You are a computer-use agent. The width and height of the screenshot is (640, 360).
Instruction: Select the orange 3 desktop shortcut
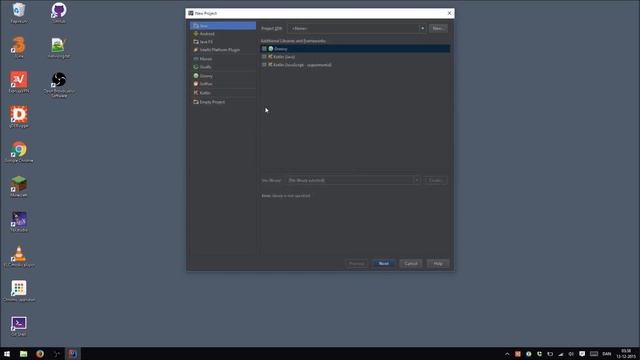(x=19, y=48)
